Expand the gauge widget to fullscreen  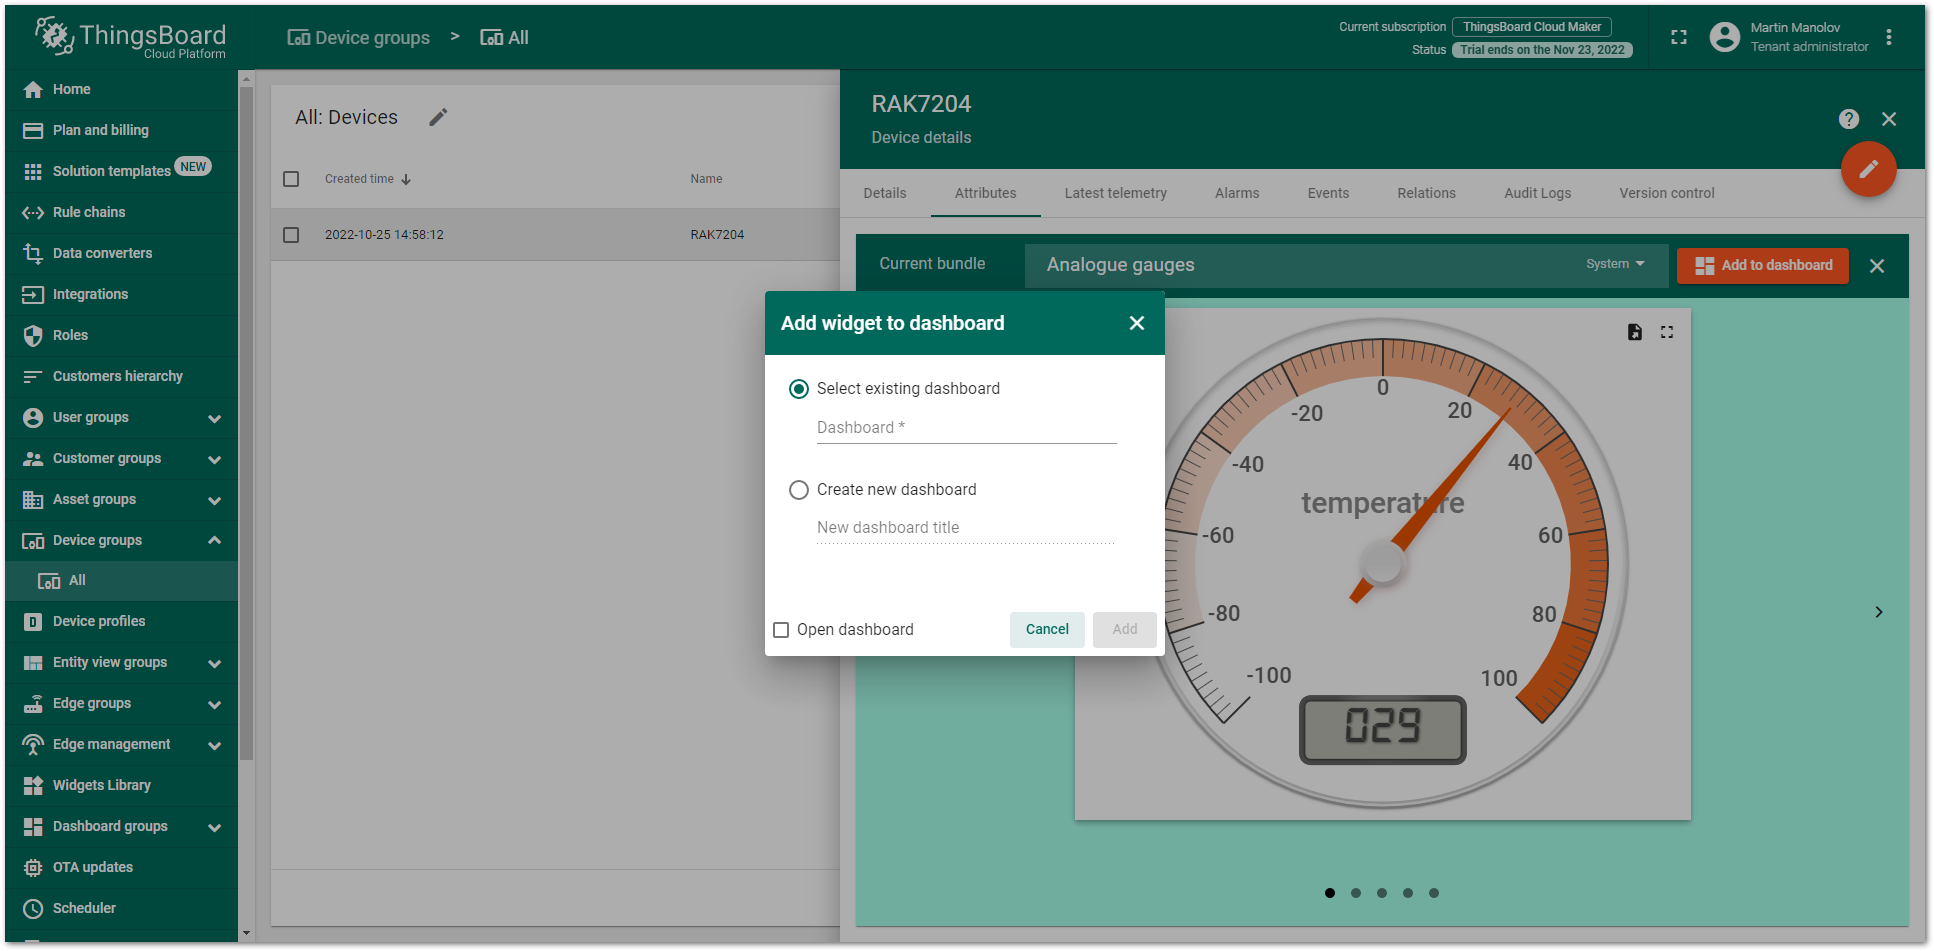tap(1667, 331)
